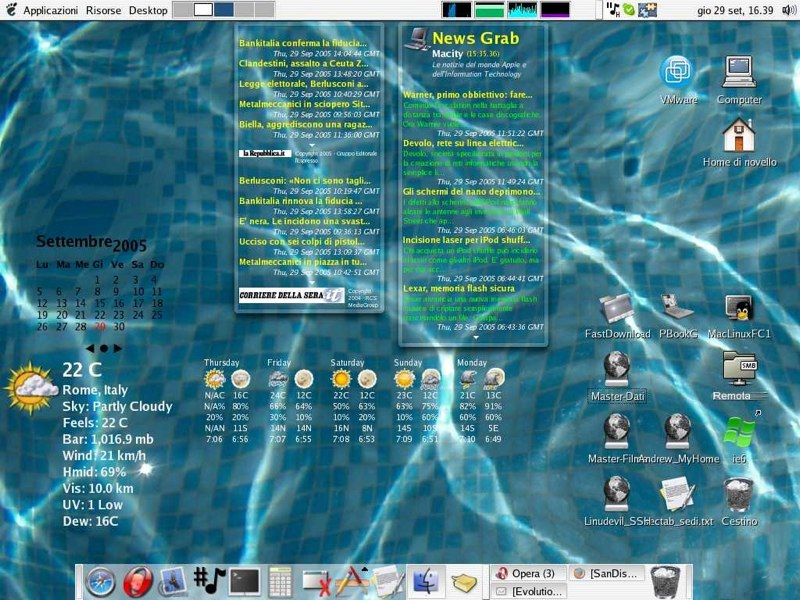The width and height of the screenshot is (800, 600).
Task: Open the Applicazioni menu
Action: [x=51, y=10]
